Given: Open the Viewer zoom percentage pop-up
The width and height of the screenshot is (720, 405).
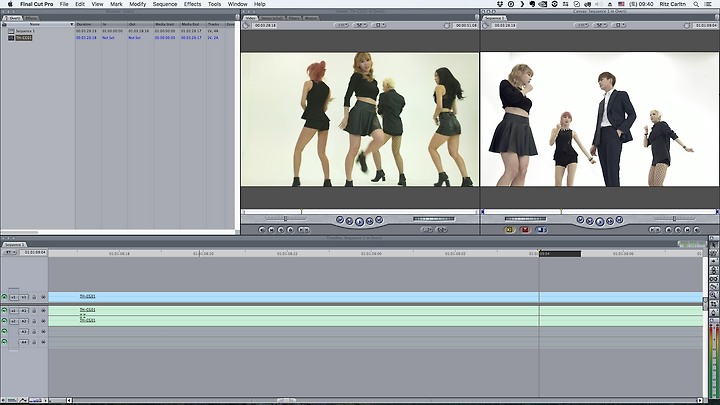Looking at the screenshot, I should pyautogui.click(x=341, y=25).
